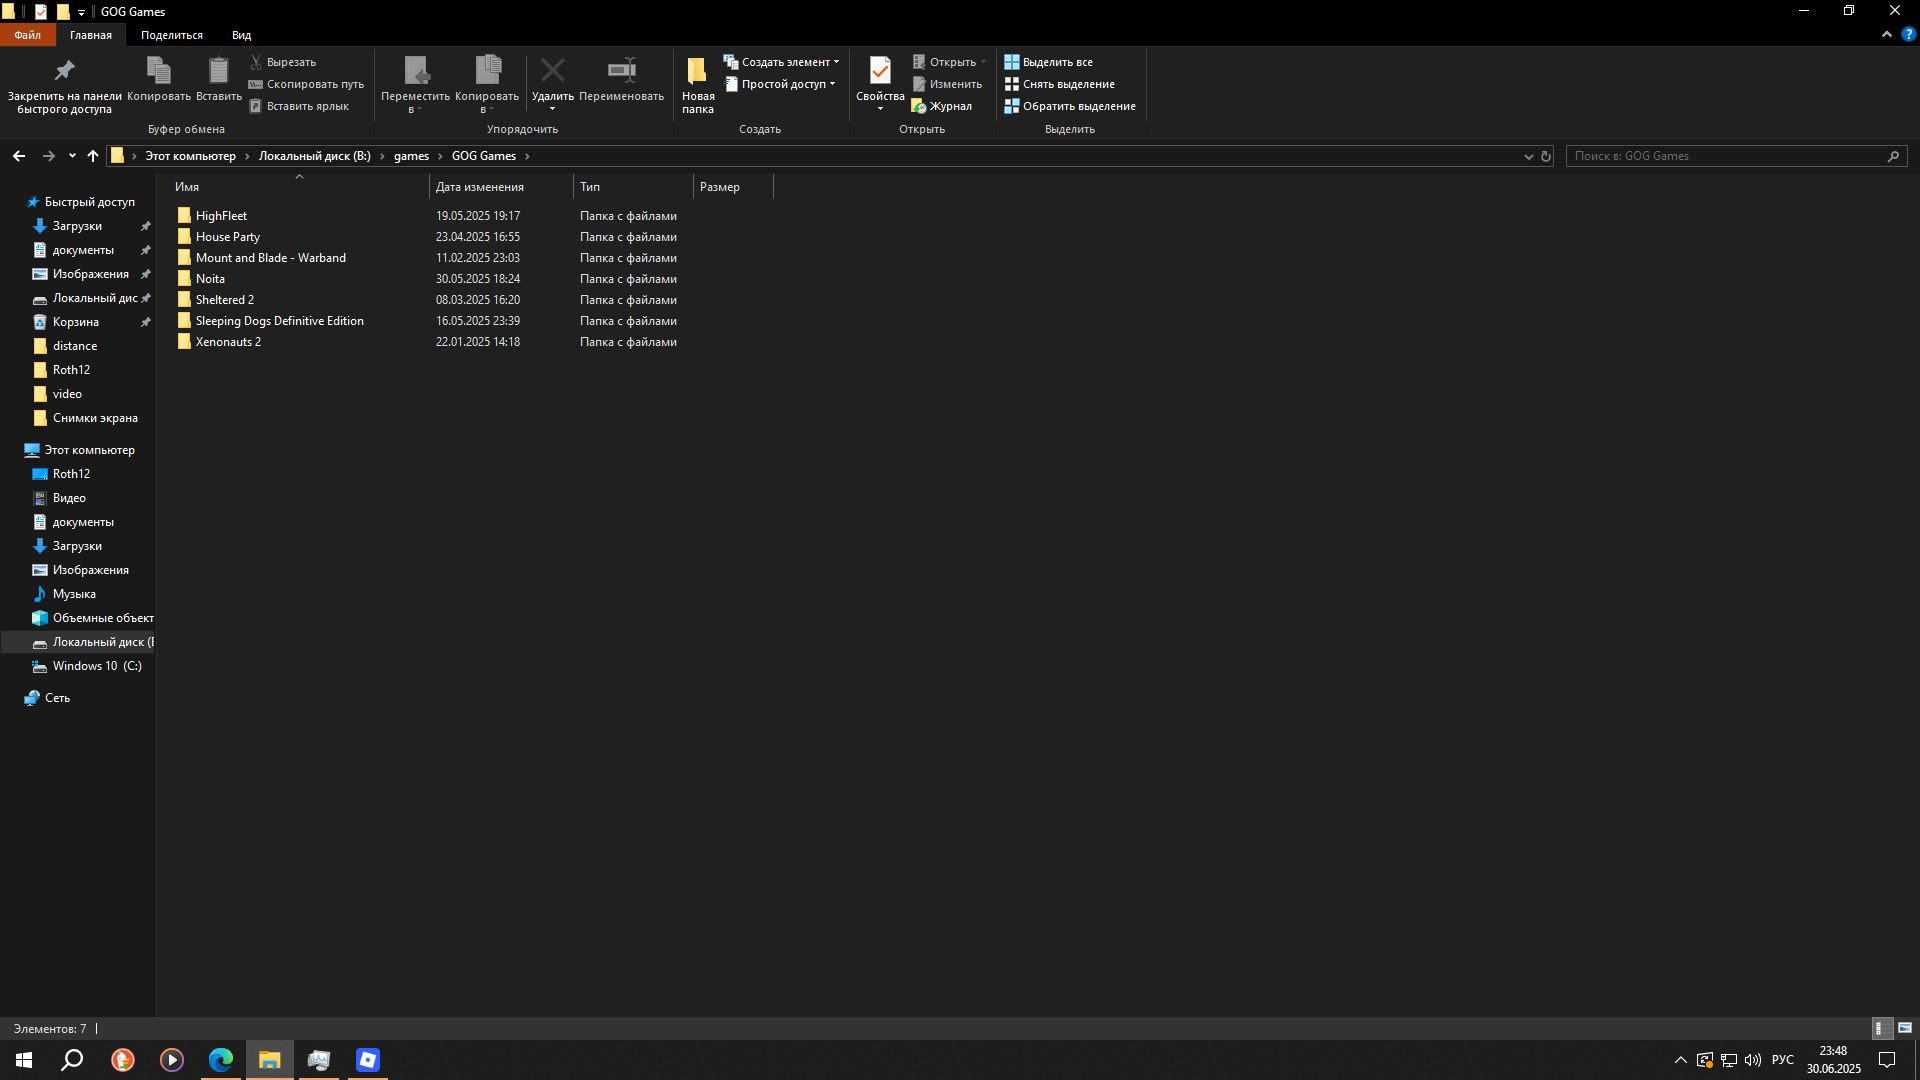Click the New Folder icon
Screen dimensions: 1920x1080
(x=697, y=71)
